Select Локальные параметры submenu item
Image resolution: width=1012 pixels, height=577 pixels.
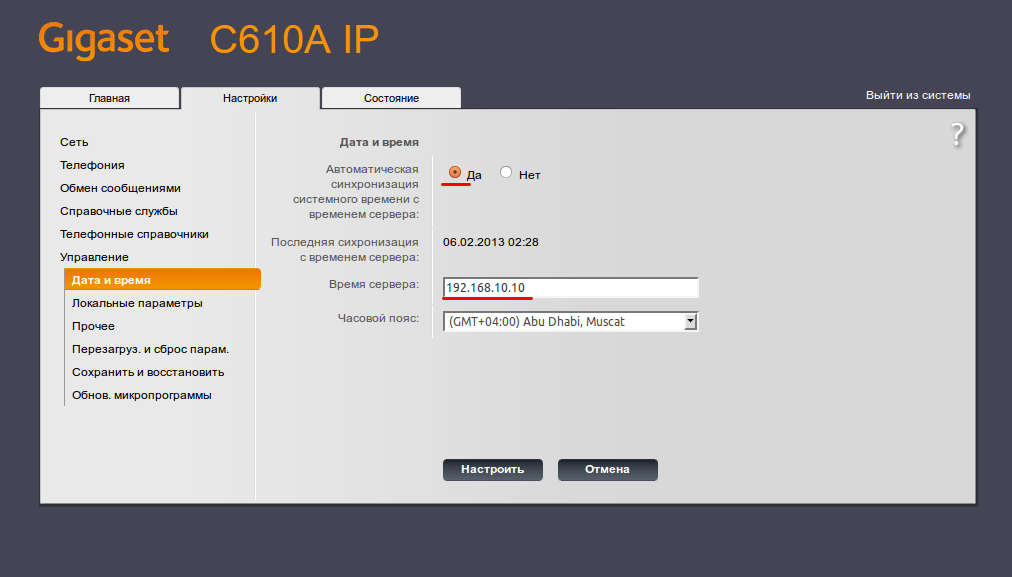click(137, 303)
